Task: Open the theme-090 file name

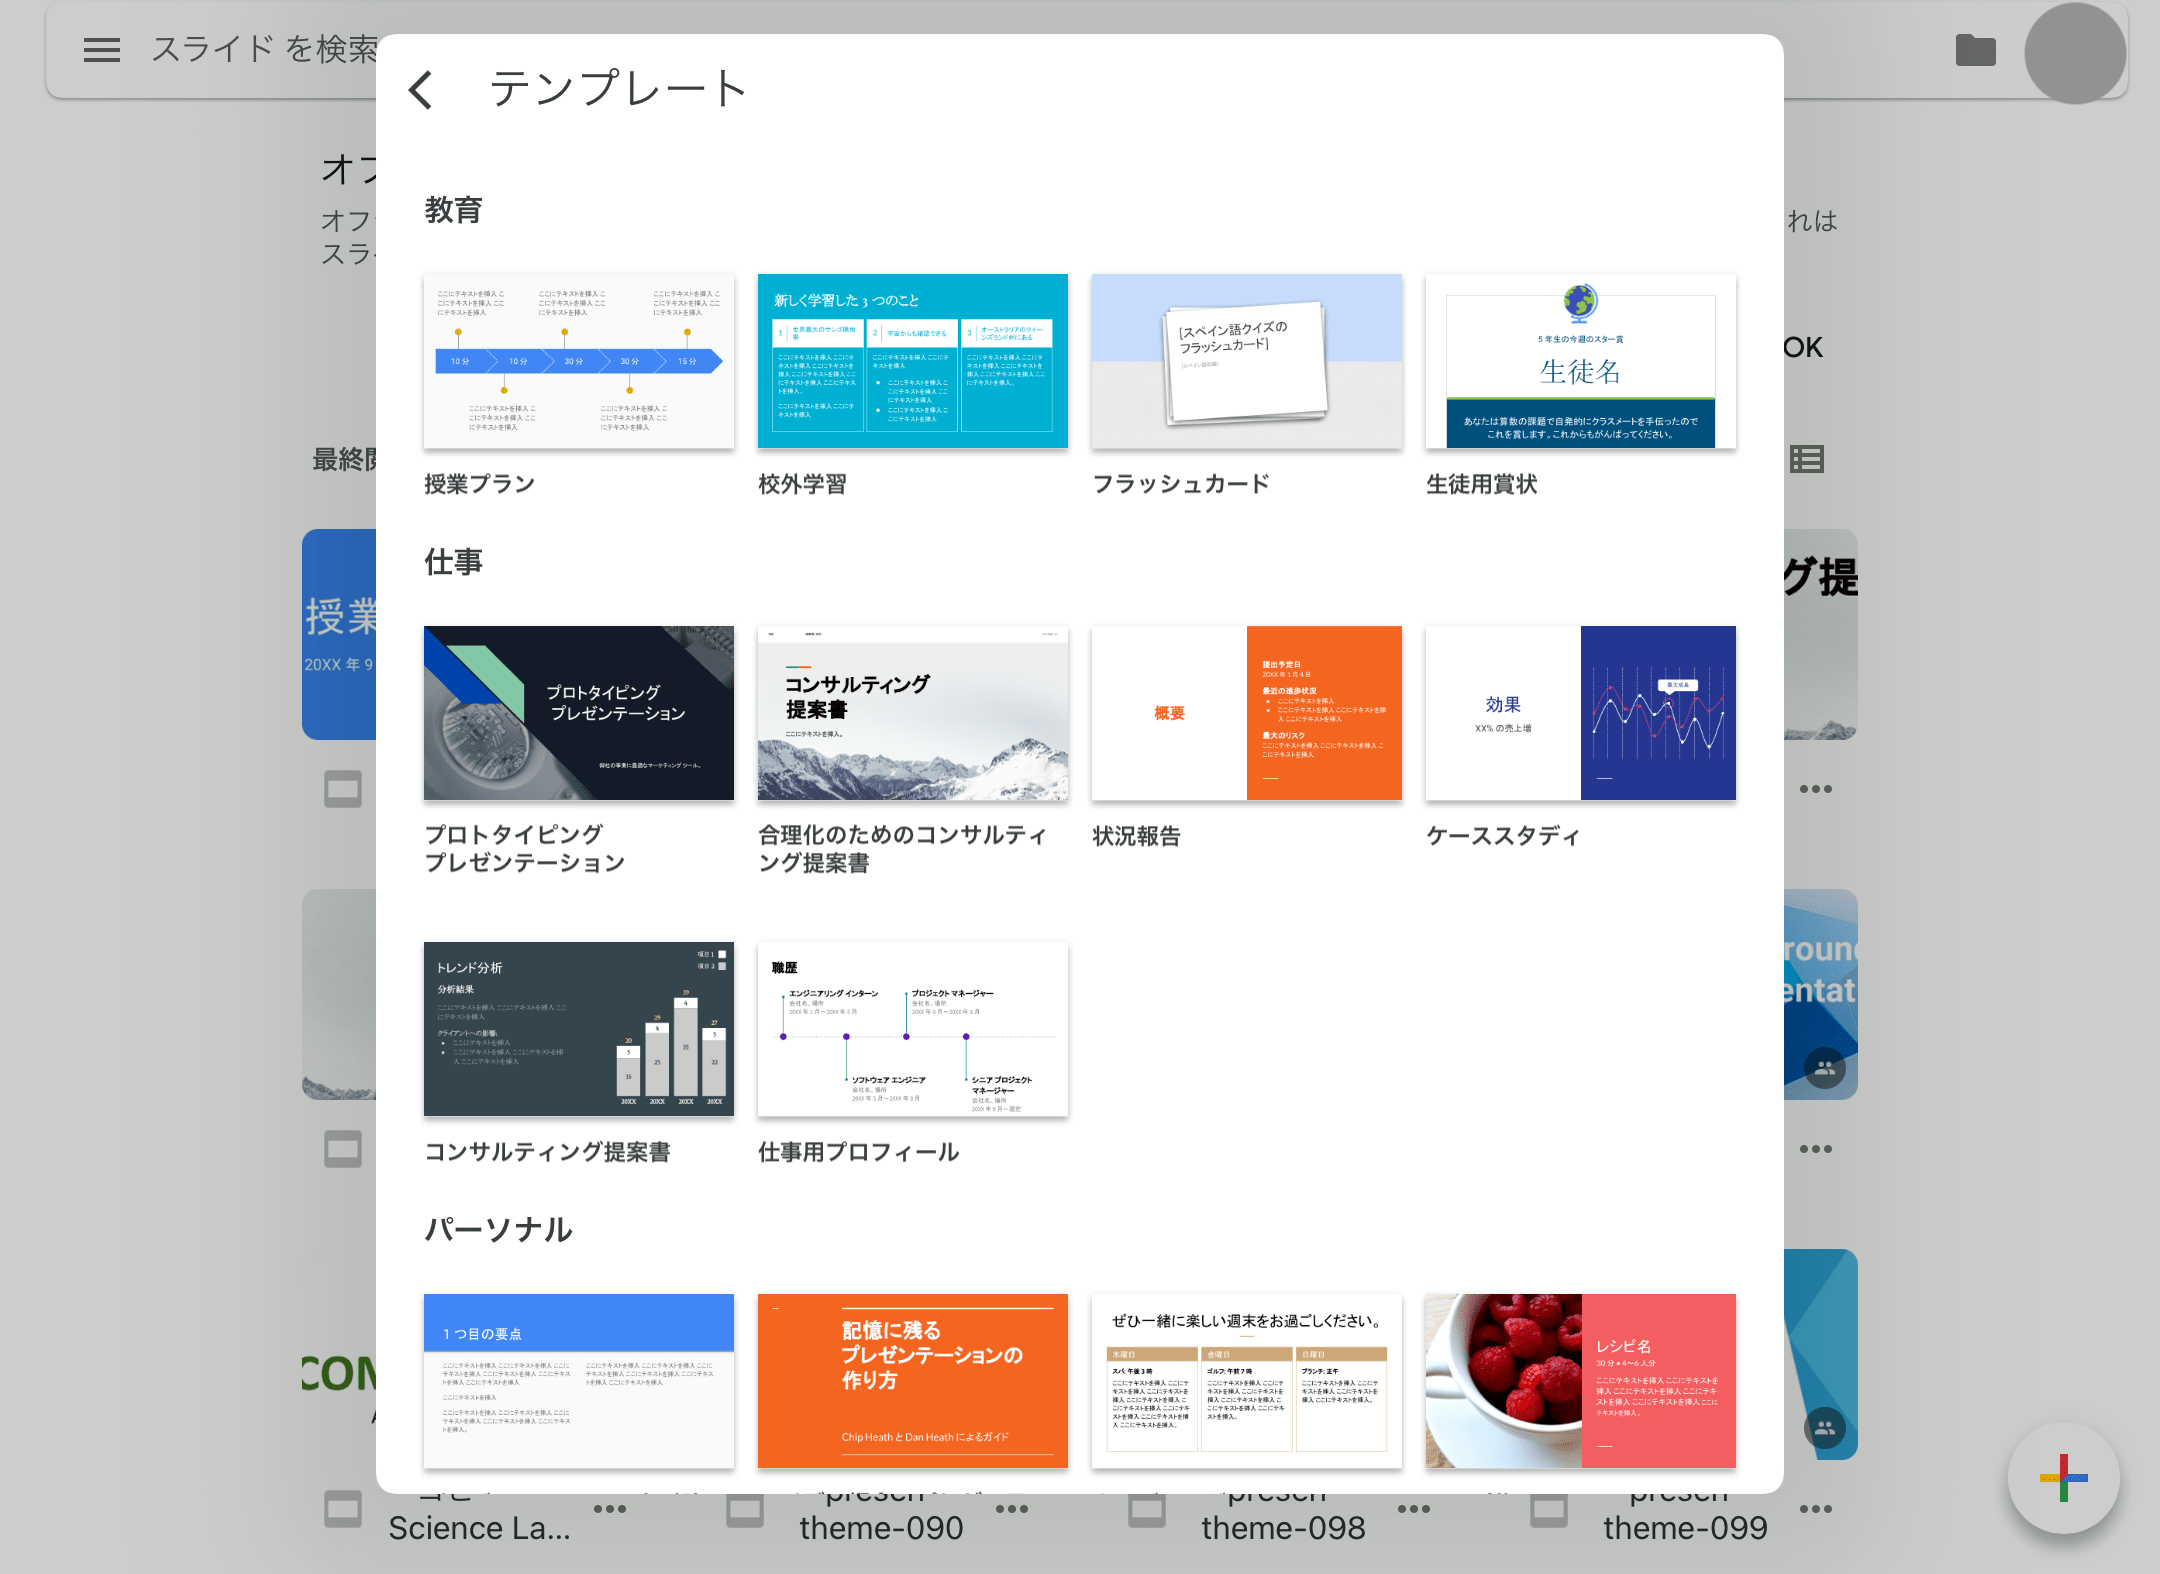Action: [881, 1528]
